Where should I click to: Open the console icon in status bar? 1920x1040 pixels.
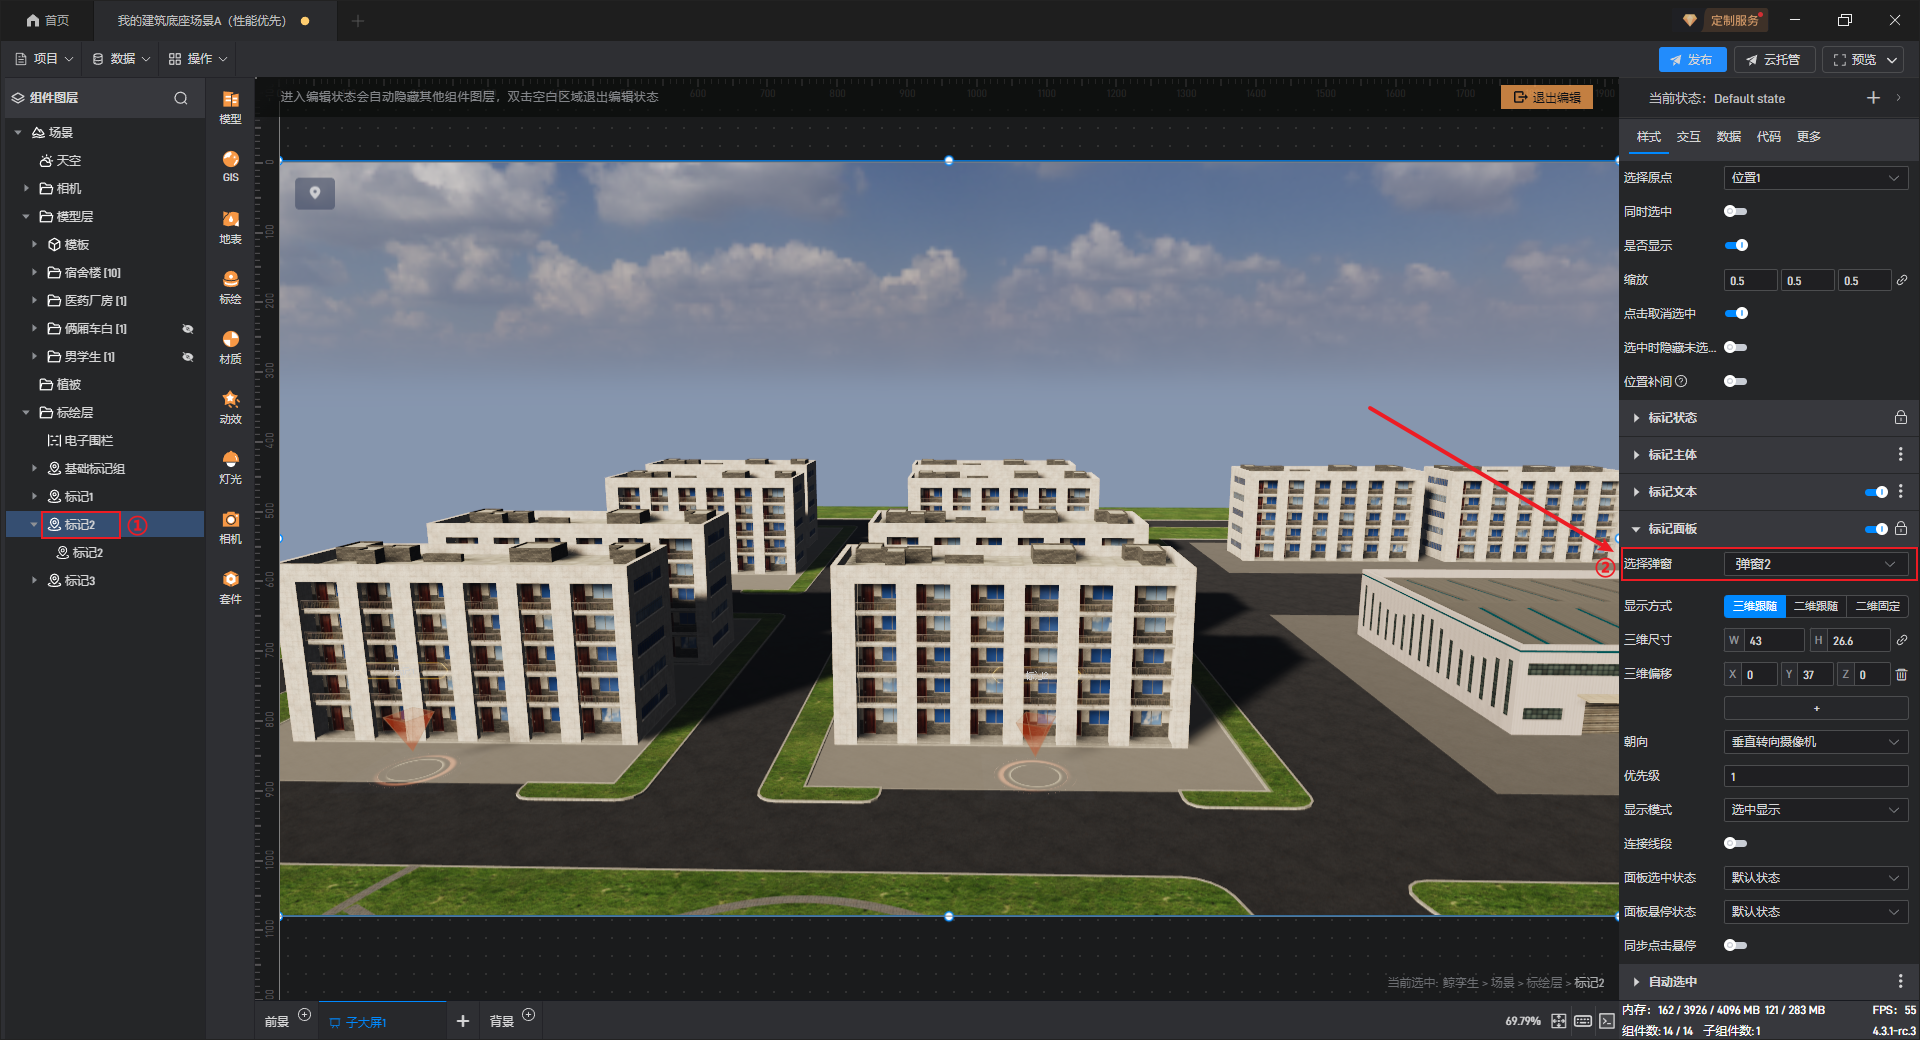pos(1606,1021)
